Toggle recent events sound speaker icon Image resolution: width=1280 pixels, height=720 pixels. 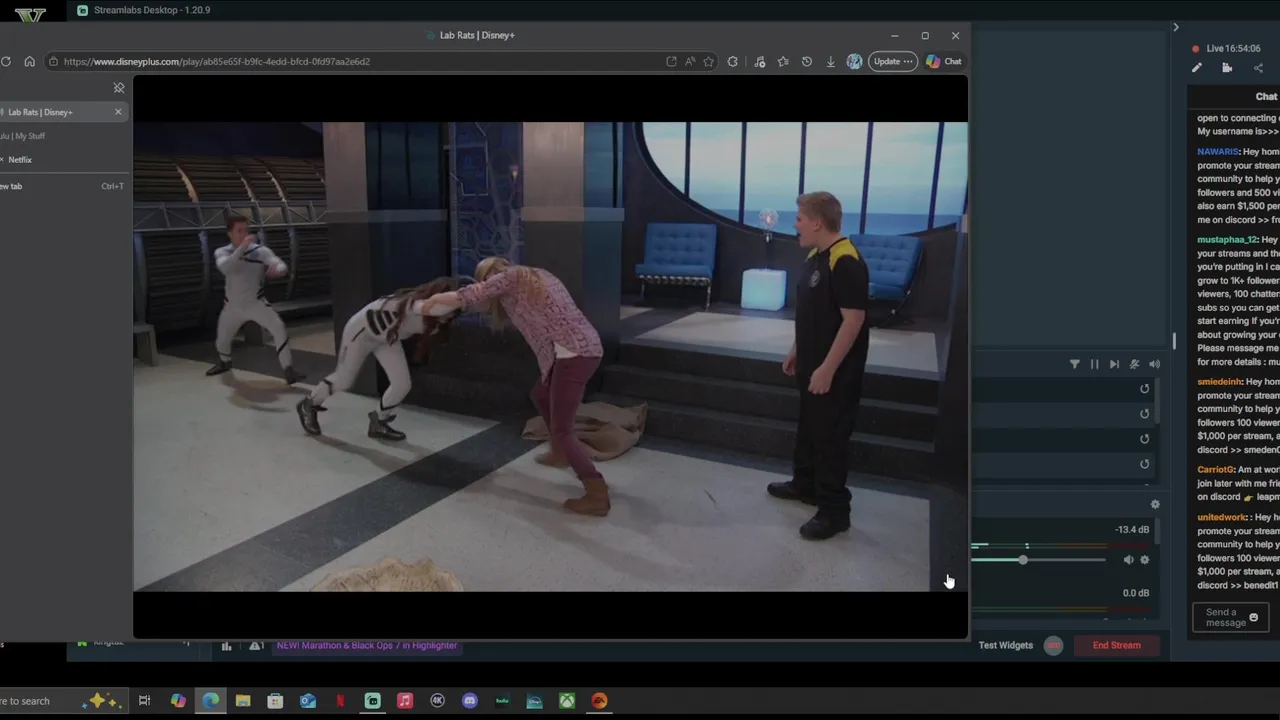click(1154, 364)
